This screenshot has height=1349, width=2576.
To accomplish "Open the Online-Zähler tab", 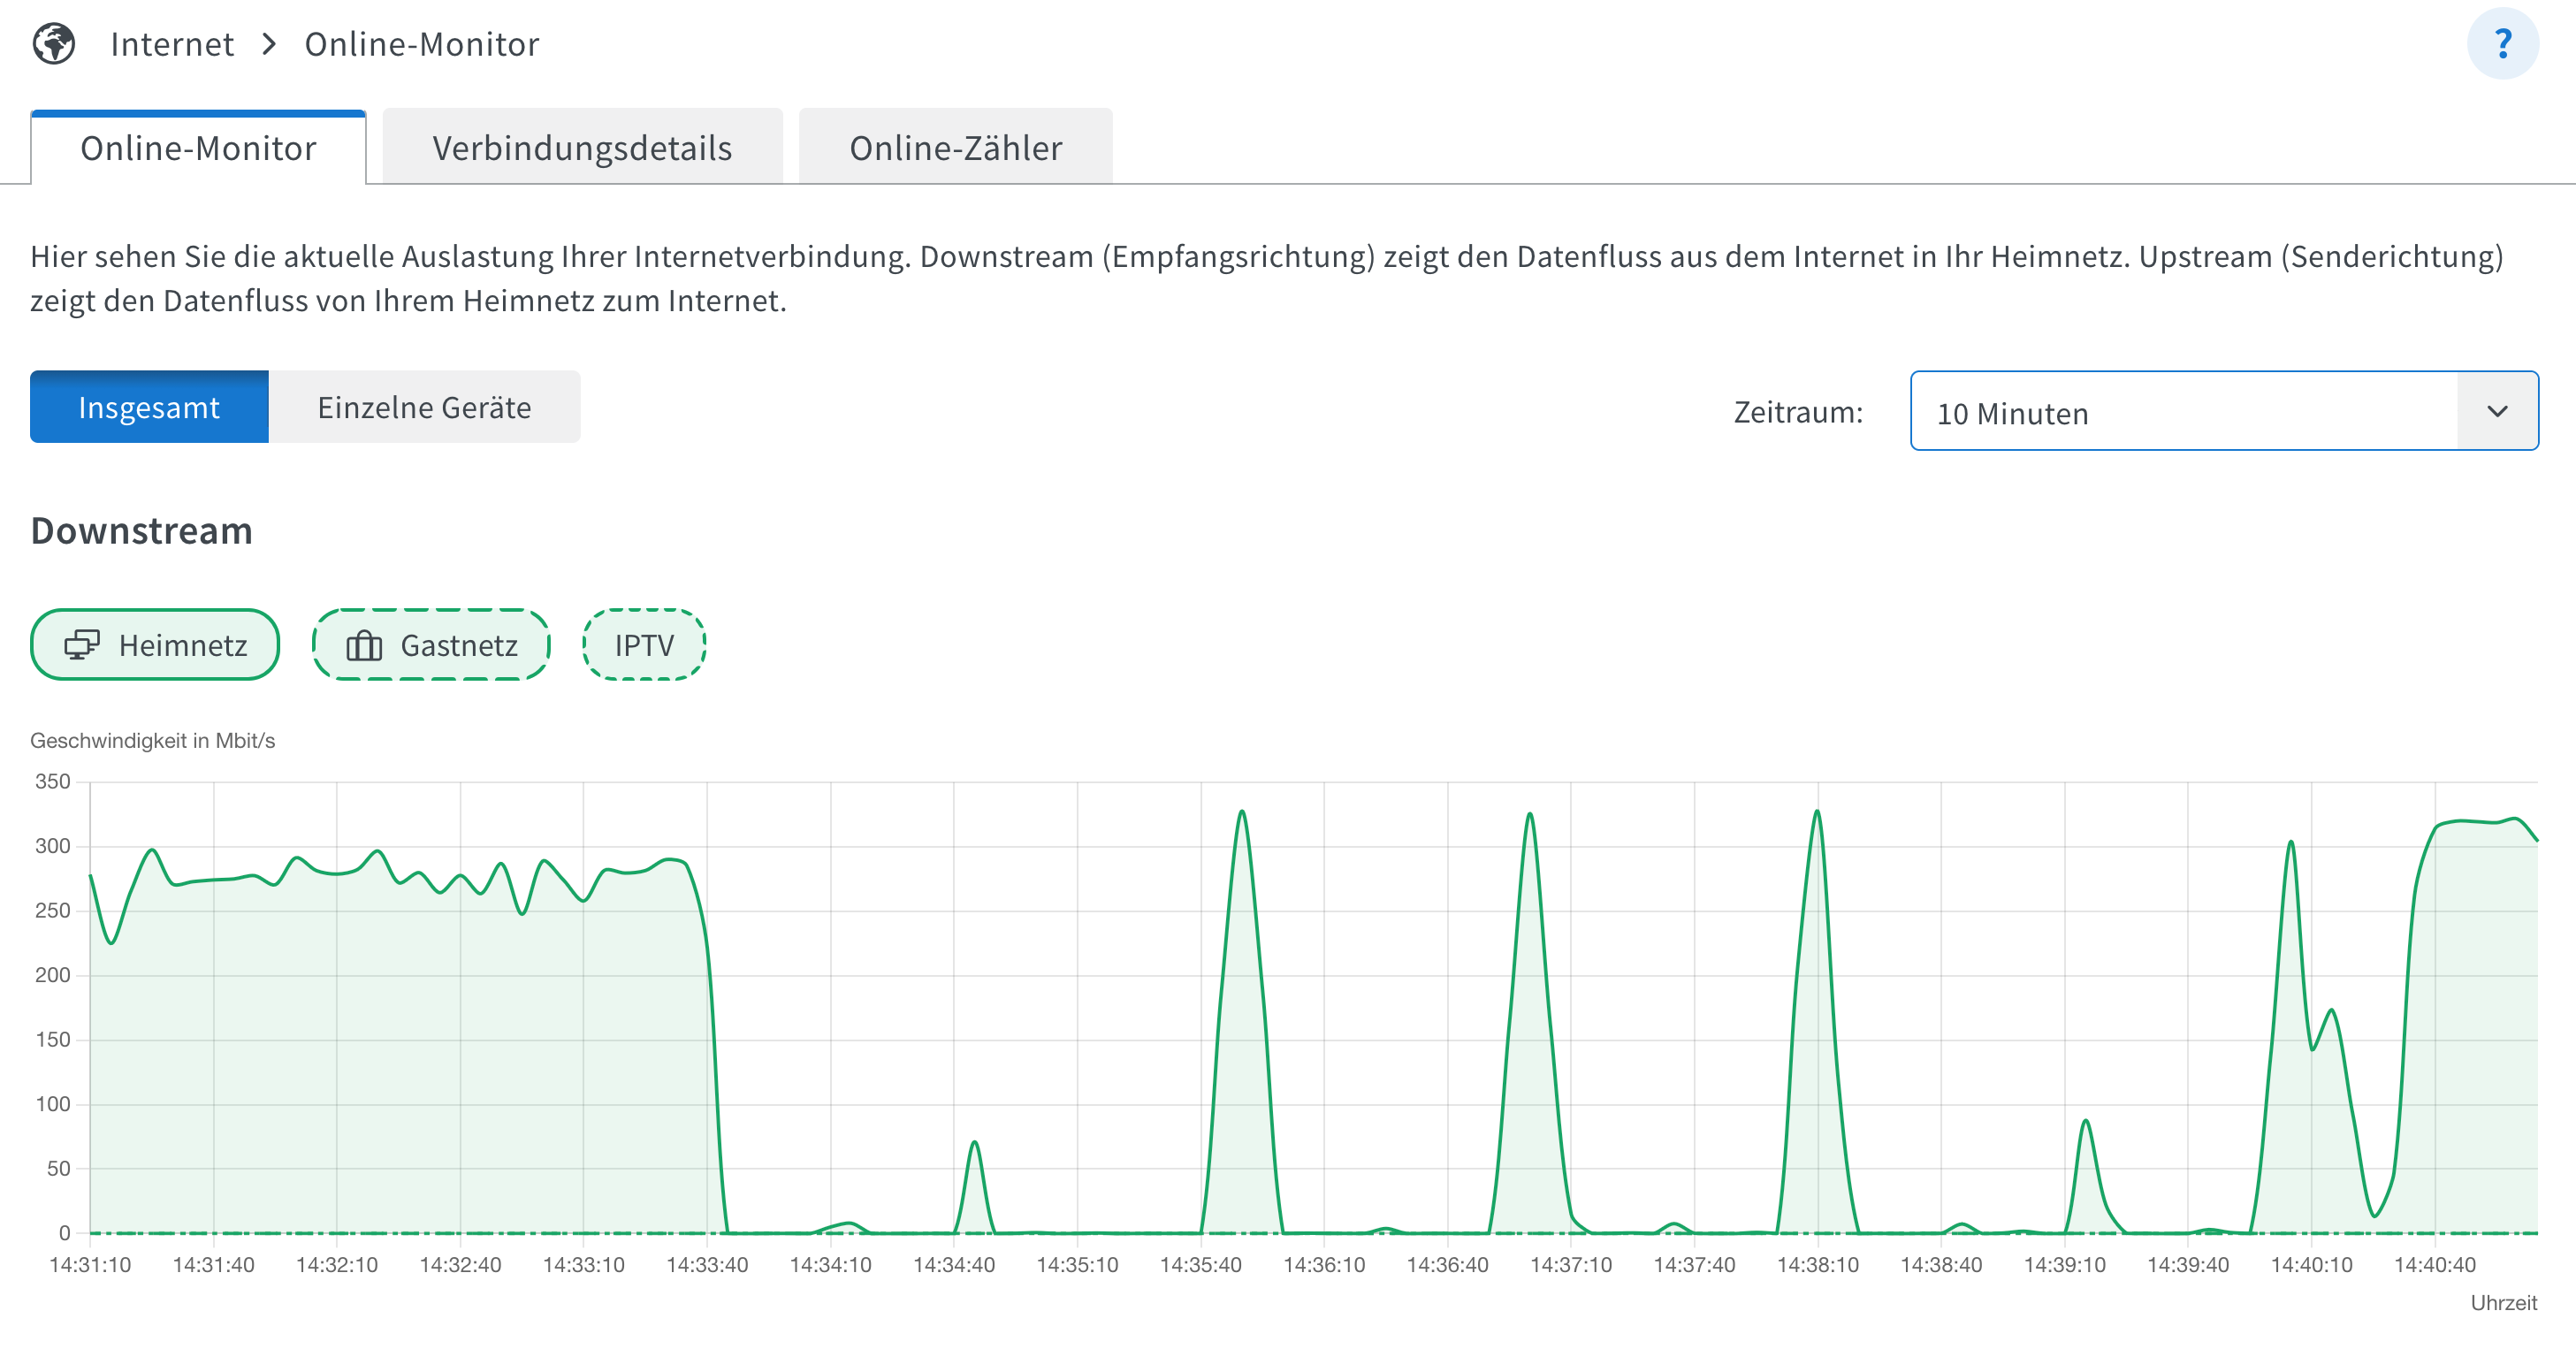I will coord(955,148).
